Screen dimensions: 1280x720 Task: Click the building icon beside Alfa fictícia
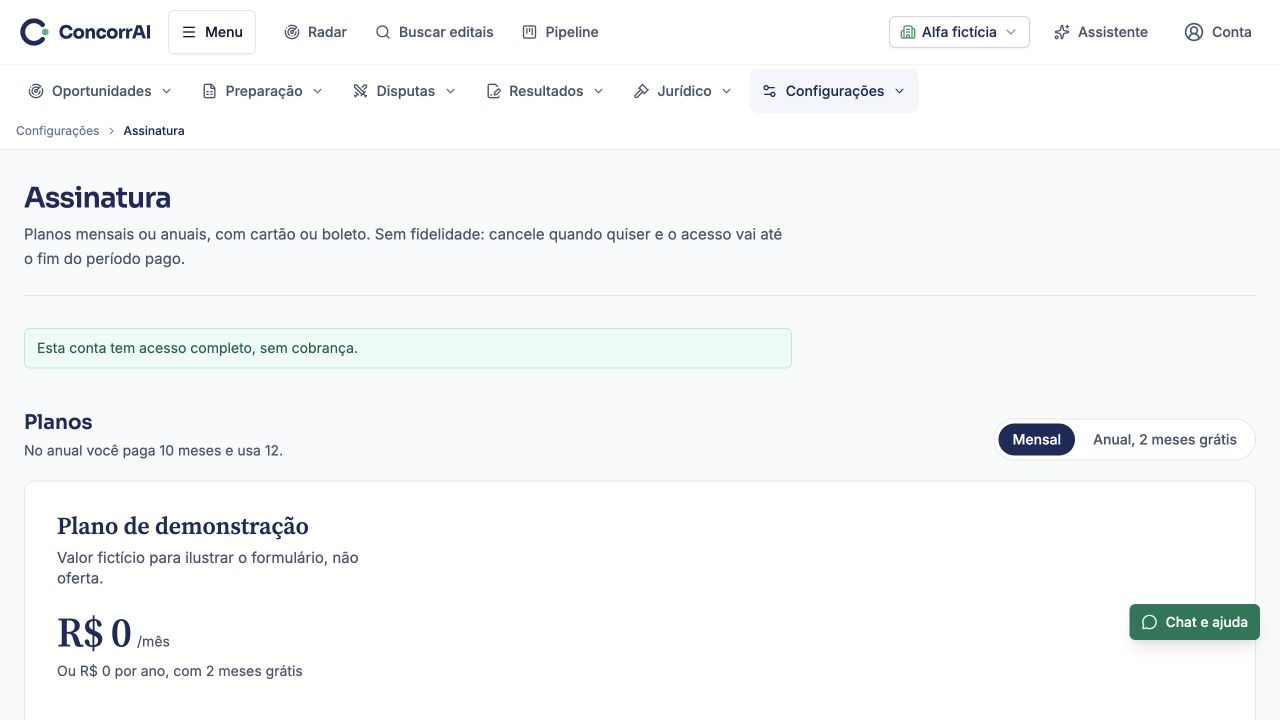(x=908, y=32)
